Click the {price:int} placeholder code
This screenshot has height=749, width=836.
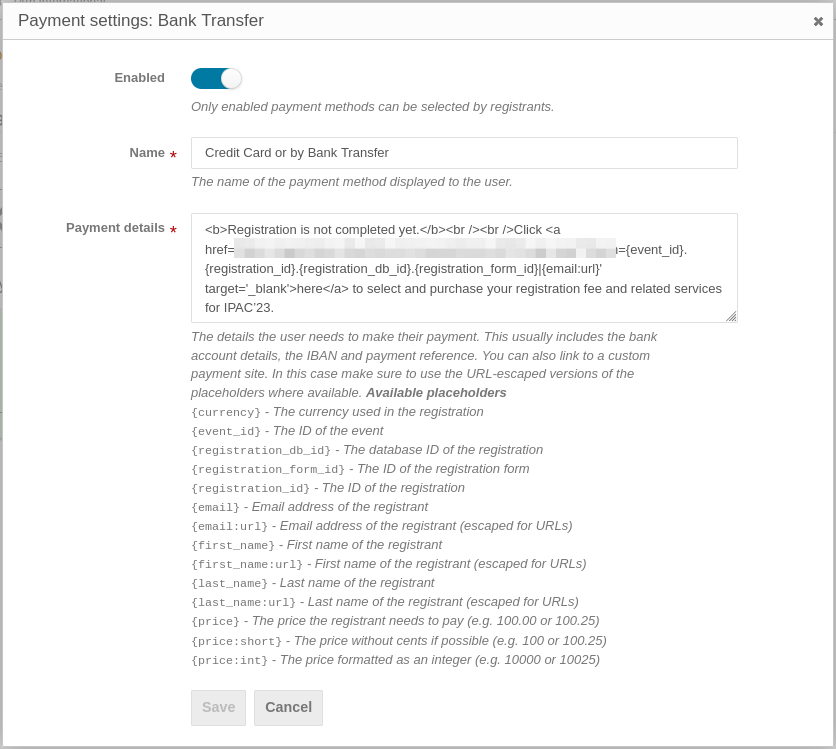[229, 660]
